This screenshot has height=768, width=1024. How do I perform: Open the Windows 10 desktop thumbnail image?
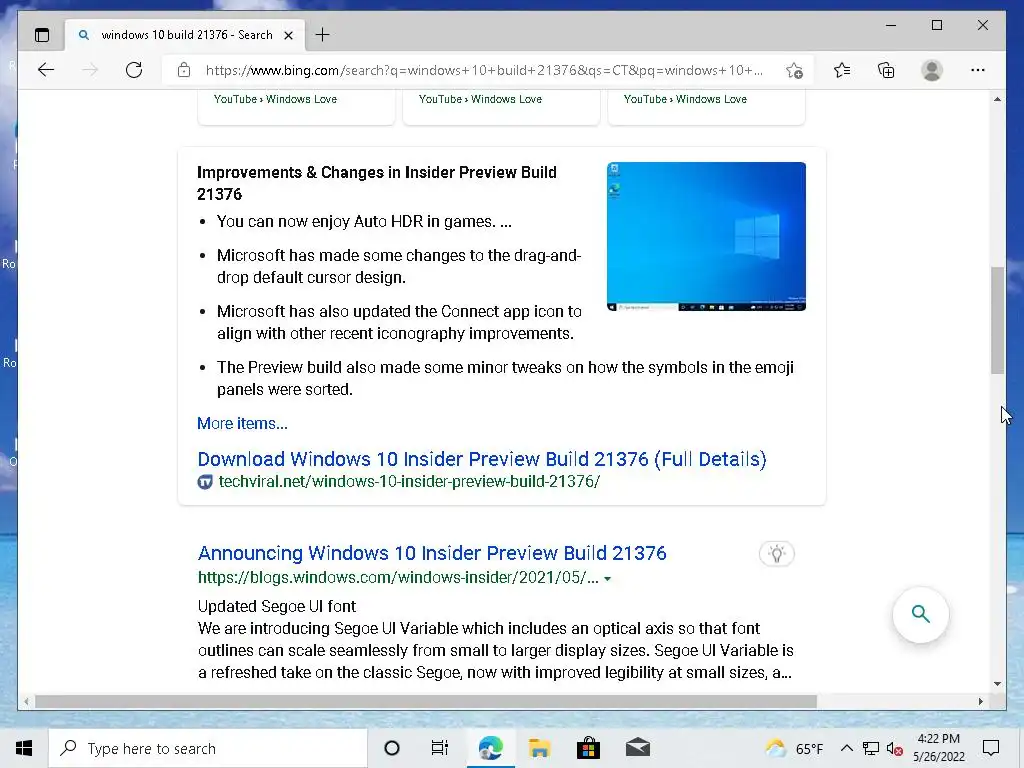pos(706,236)
